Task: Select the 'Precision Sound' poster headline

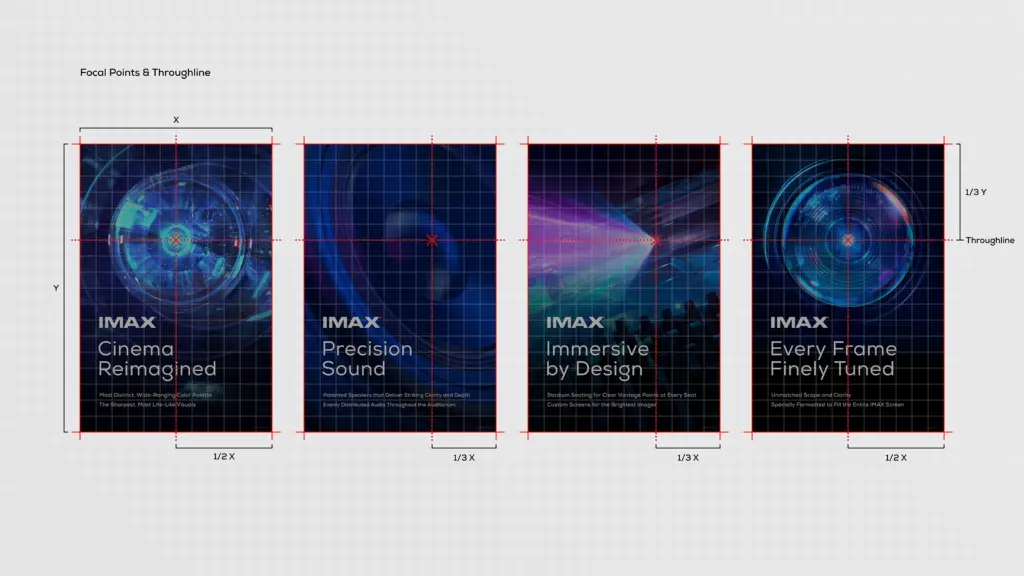Action: click(x=367, y=359)
